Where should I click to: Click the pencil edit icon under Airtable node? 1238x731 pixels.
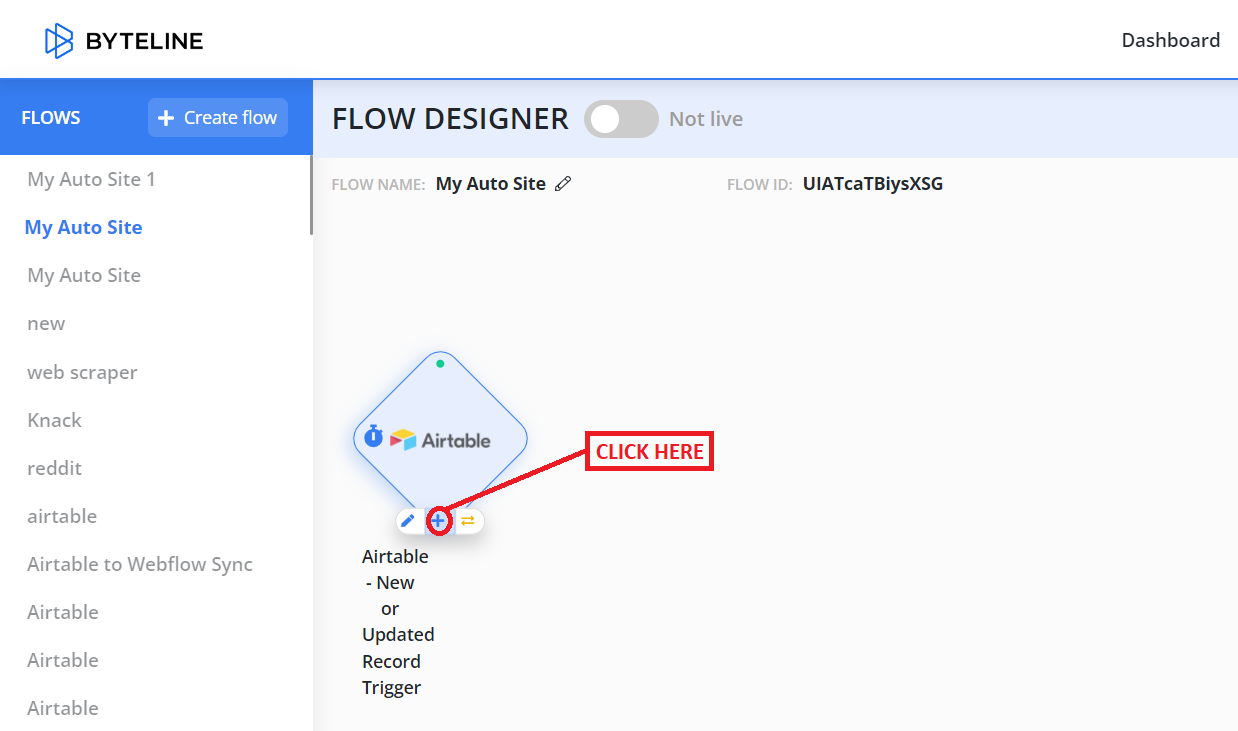(x=408, y=521)
